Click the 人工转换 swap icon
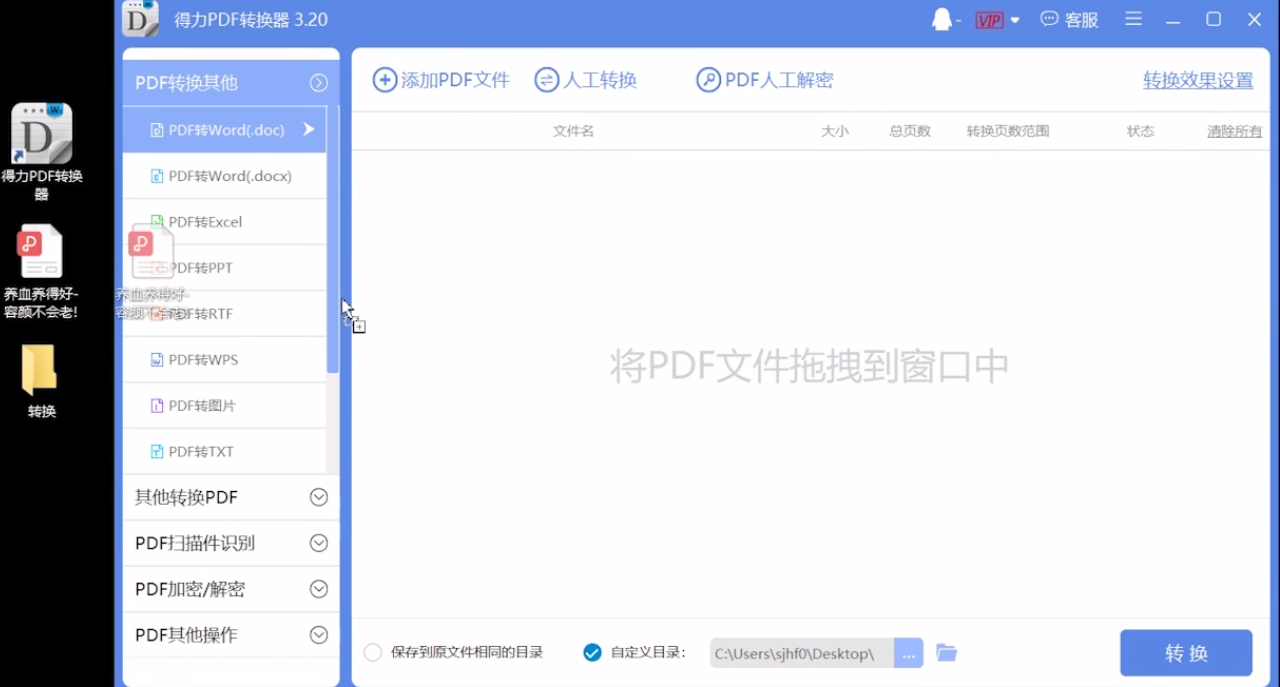 point(547,80)
